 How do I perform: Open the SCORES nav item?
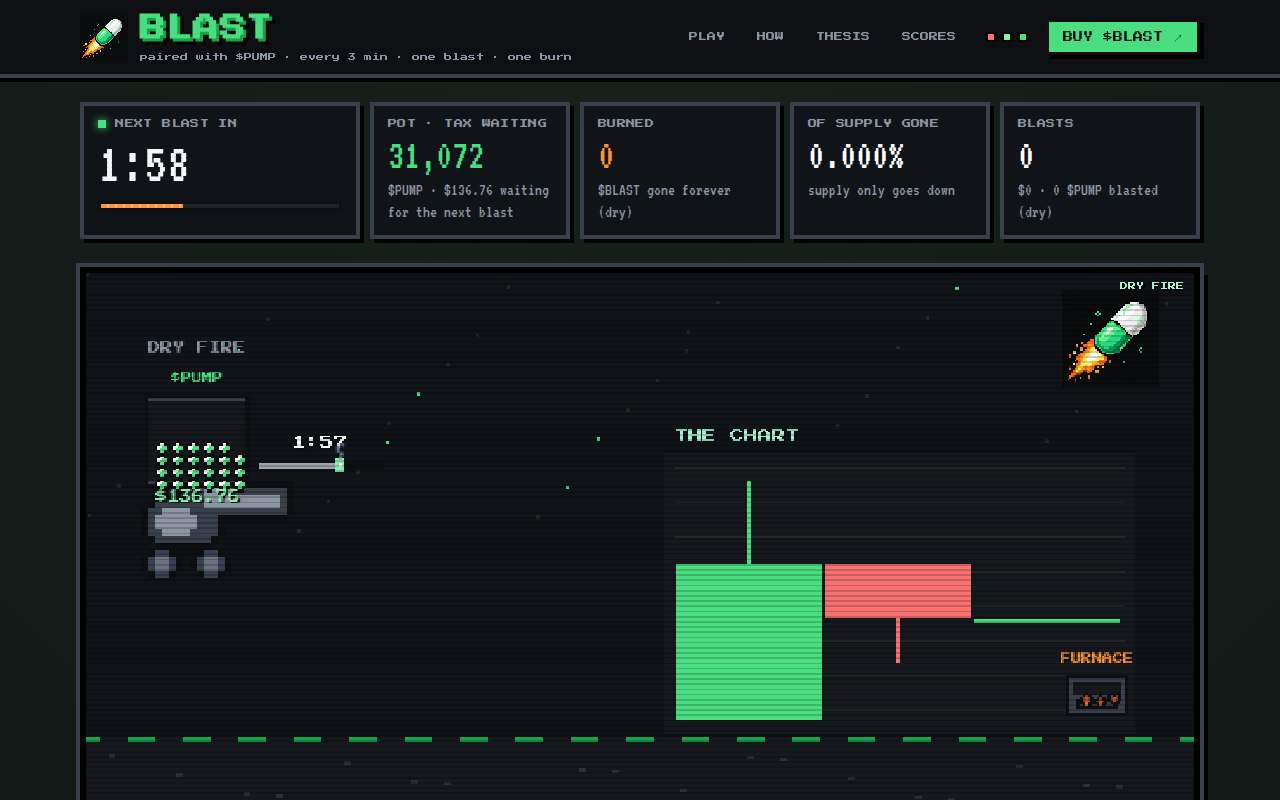pyautogui.click(x=928, y=36)
